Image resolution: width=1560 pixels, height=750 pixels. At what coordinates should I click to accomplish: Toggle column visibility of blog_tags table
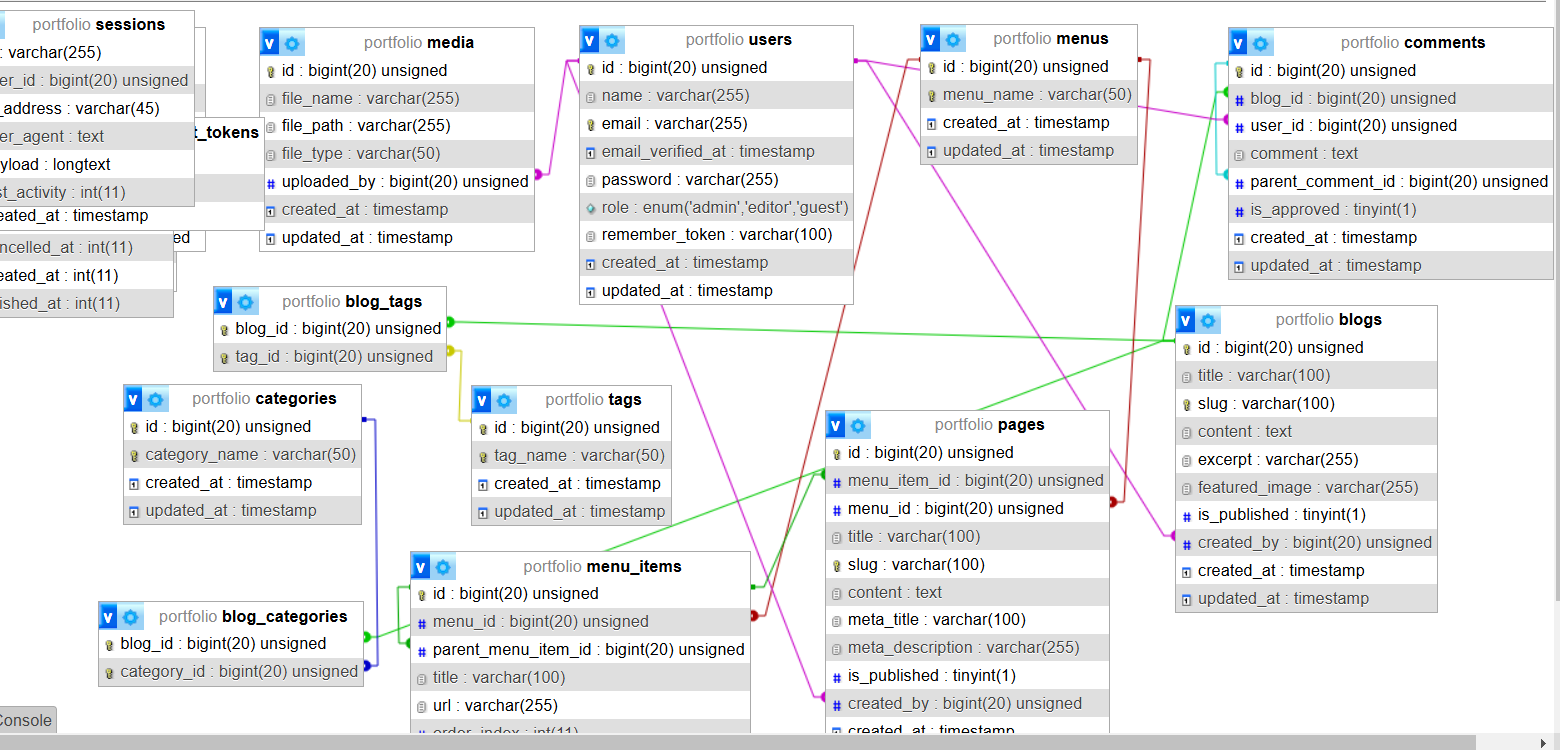223,302
